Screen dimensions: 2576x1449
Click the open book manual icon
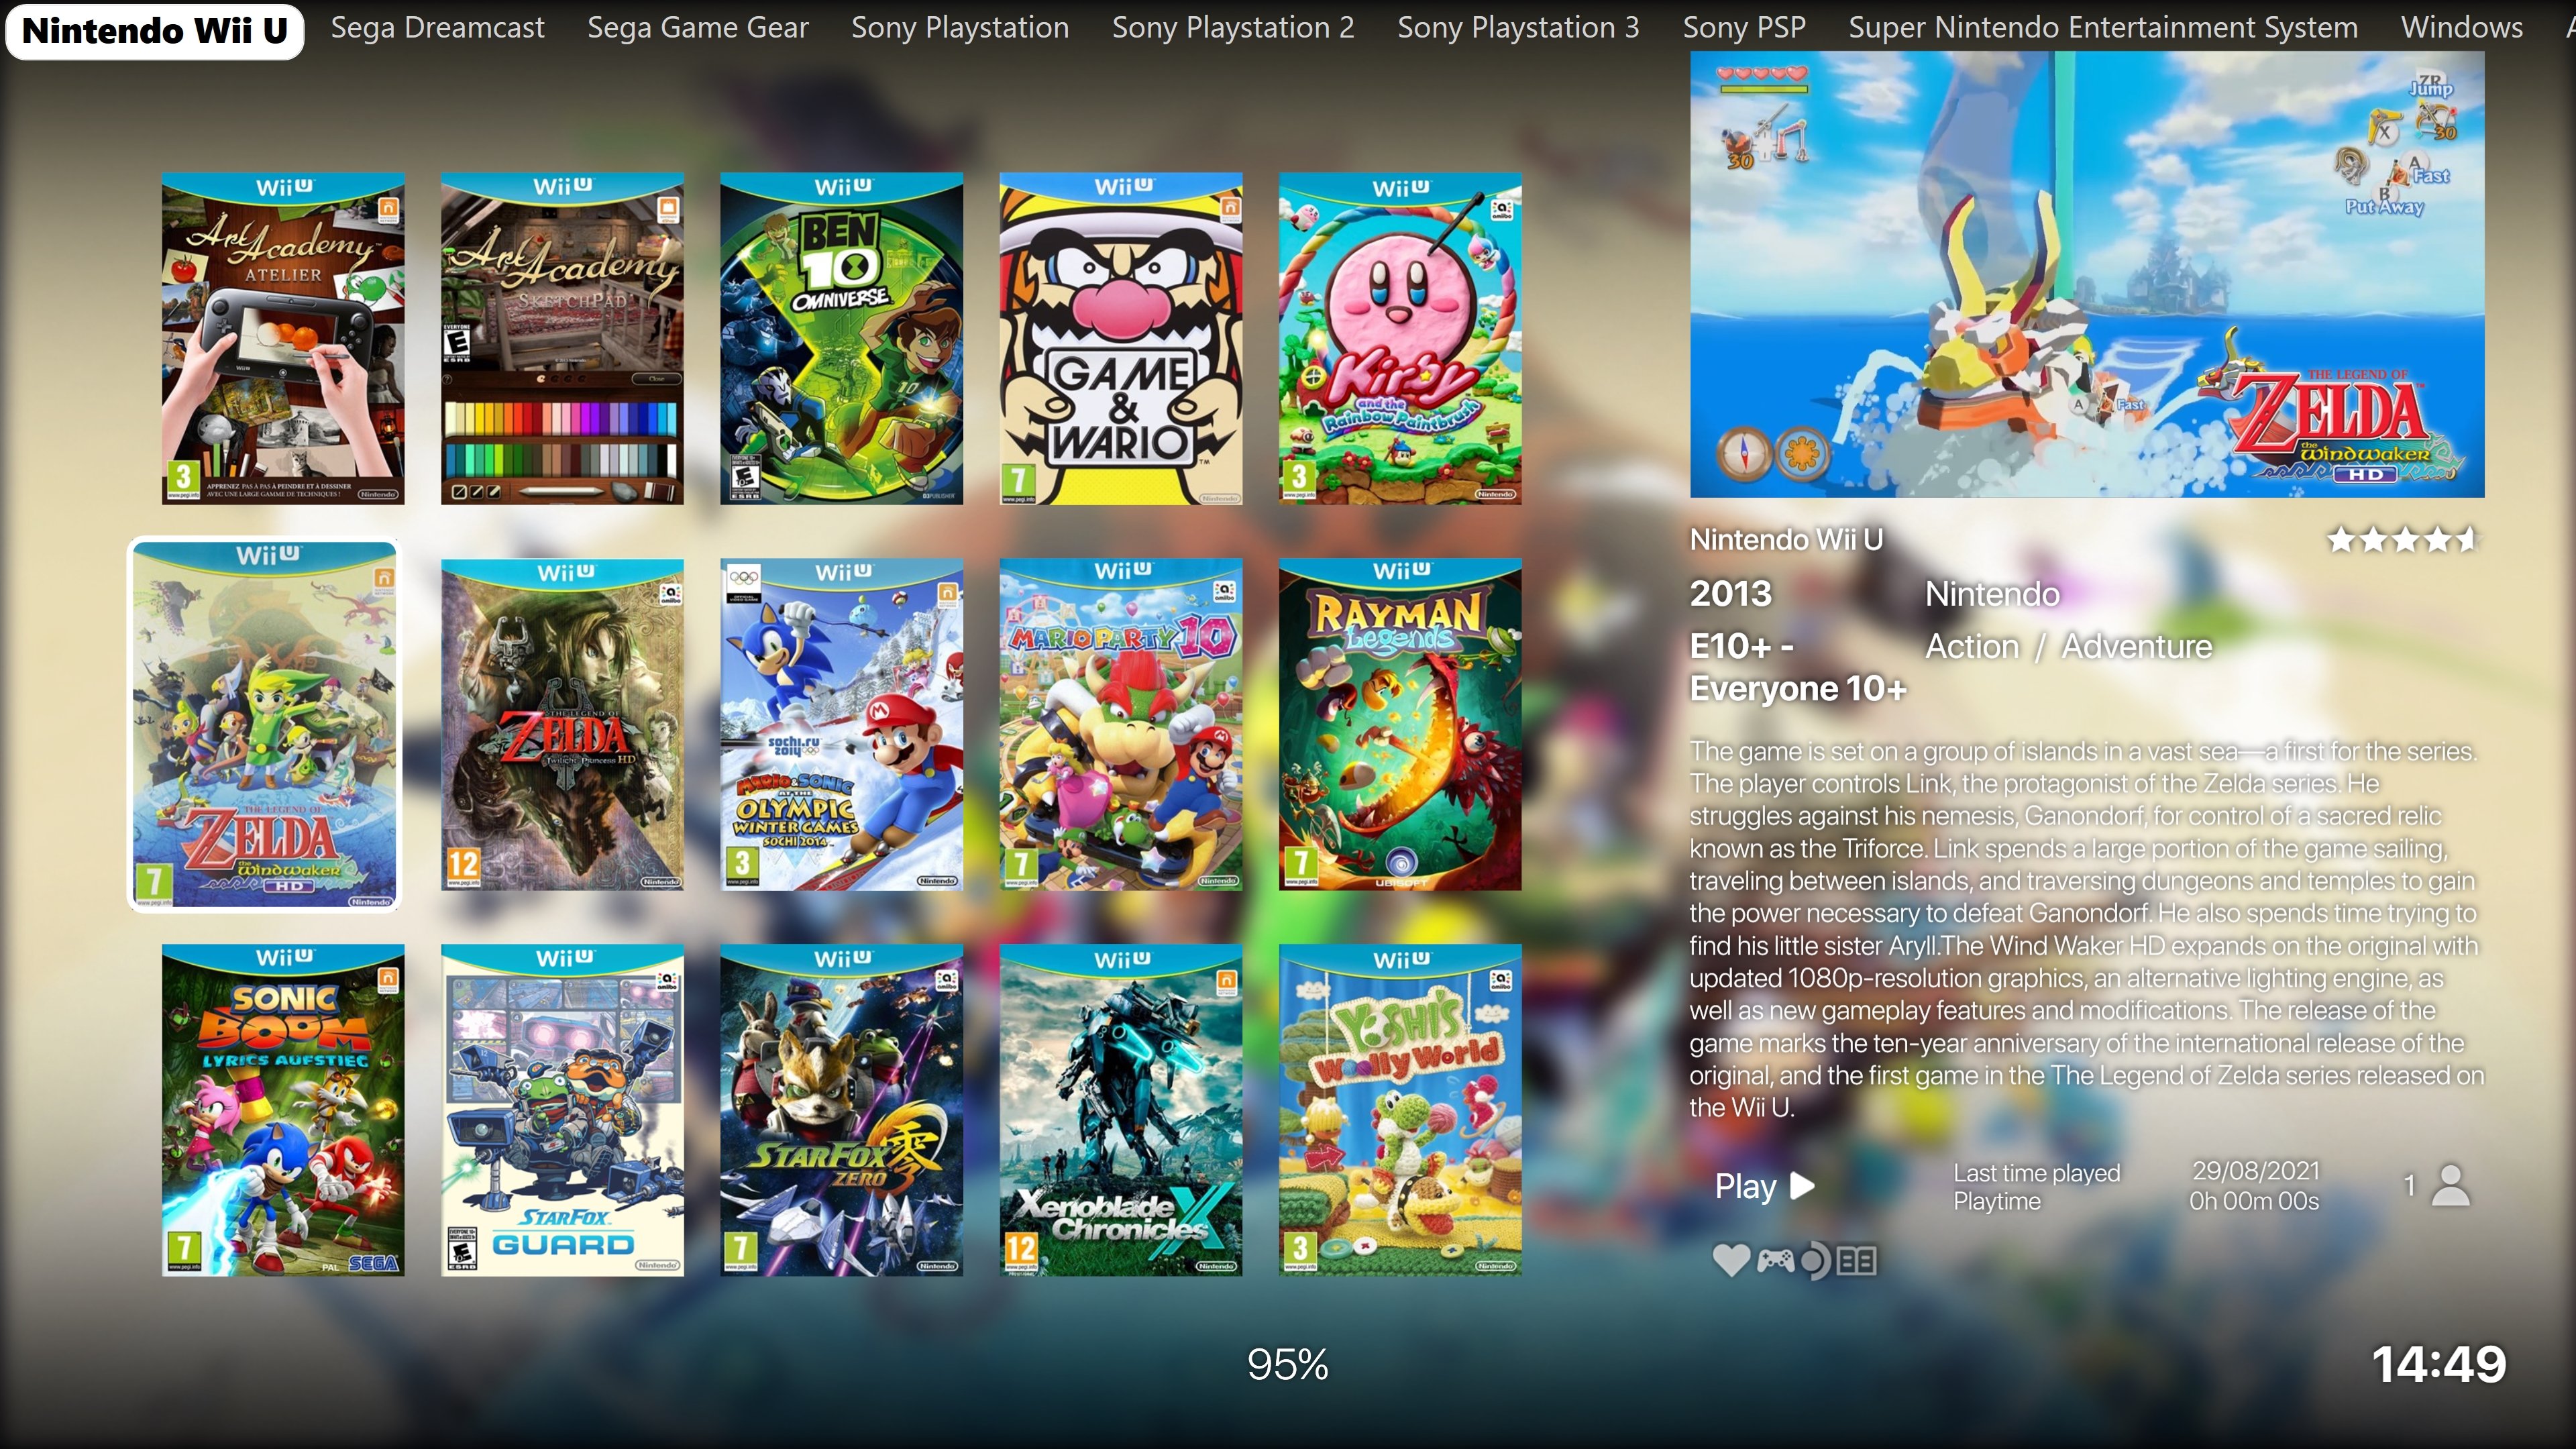[x=1856, y=1261]
